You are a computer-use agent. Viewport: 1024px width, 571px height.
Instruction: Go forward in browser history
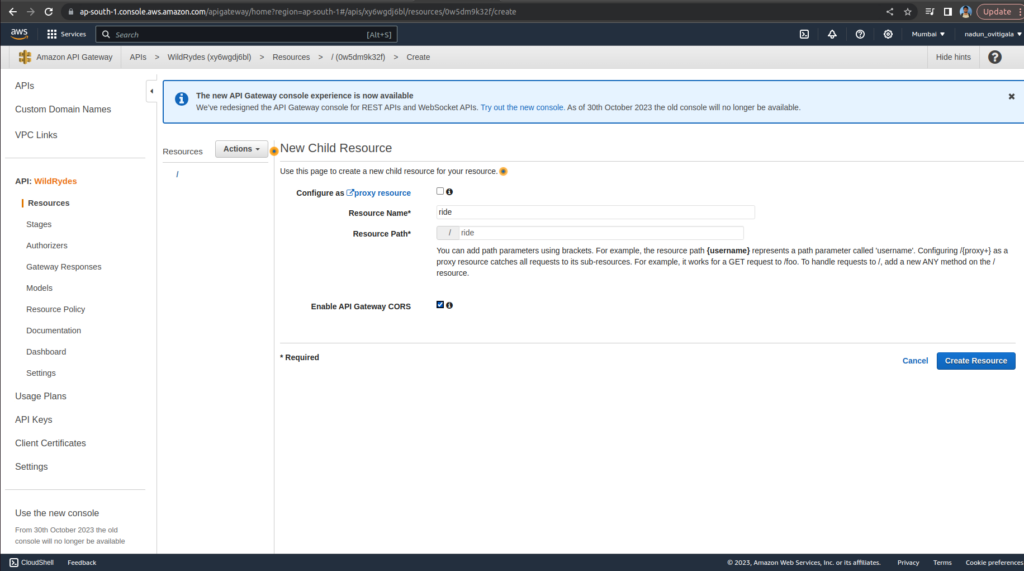point(30,12)
